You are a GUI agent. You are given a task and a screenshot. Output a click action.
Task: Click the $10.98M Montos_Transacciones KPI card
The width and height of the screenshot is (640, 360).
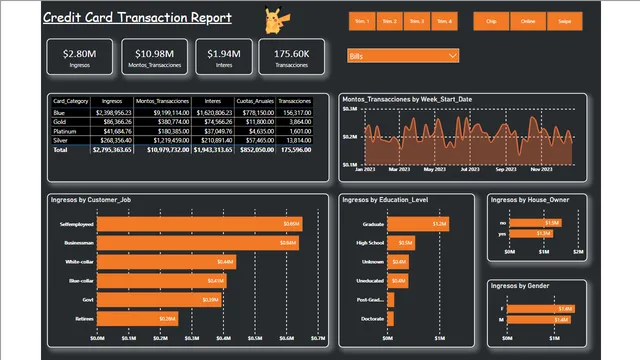(155, 57)
